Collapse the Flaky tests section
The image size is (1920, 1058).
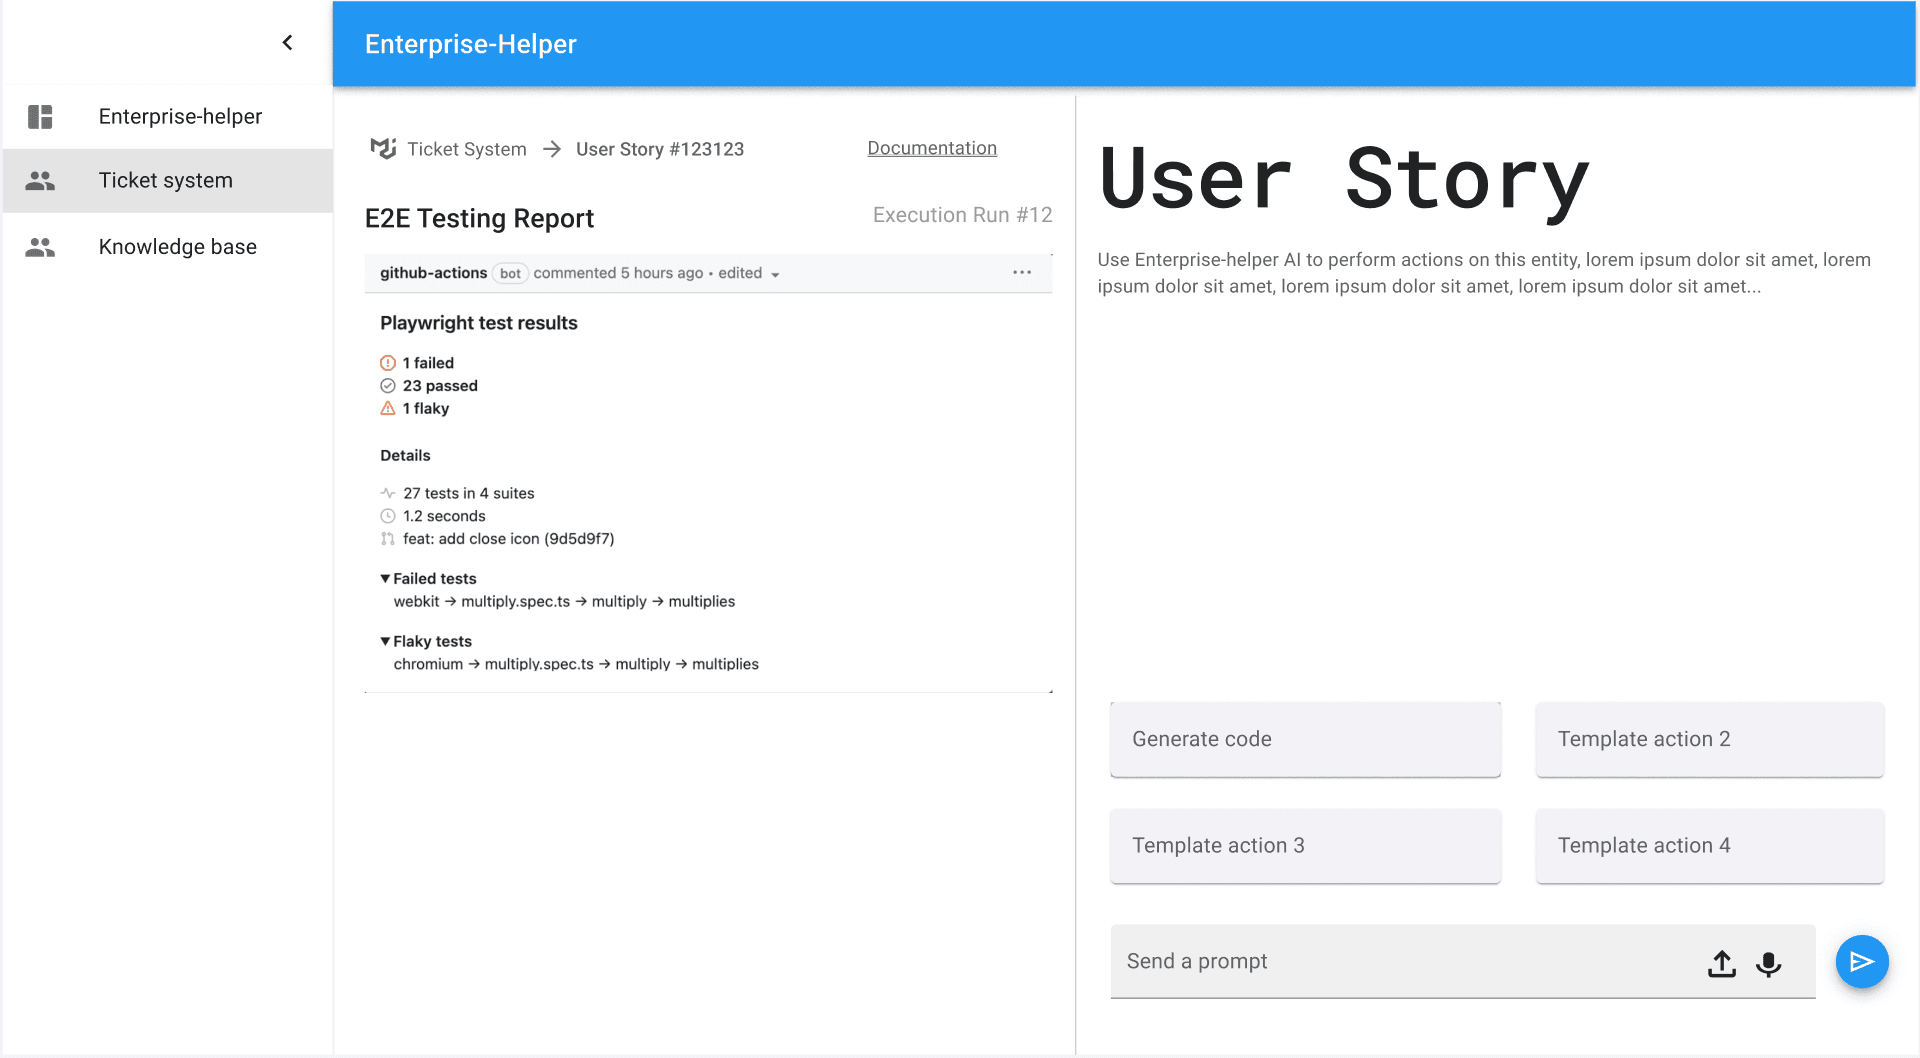point(386,642)
